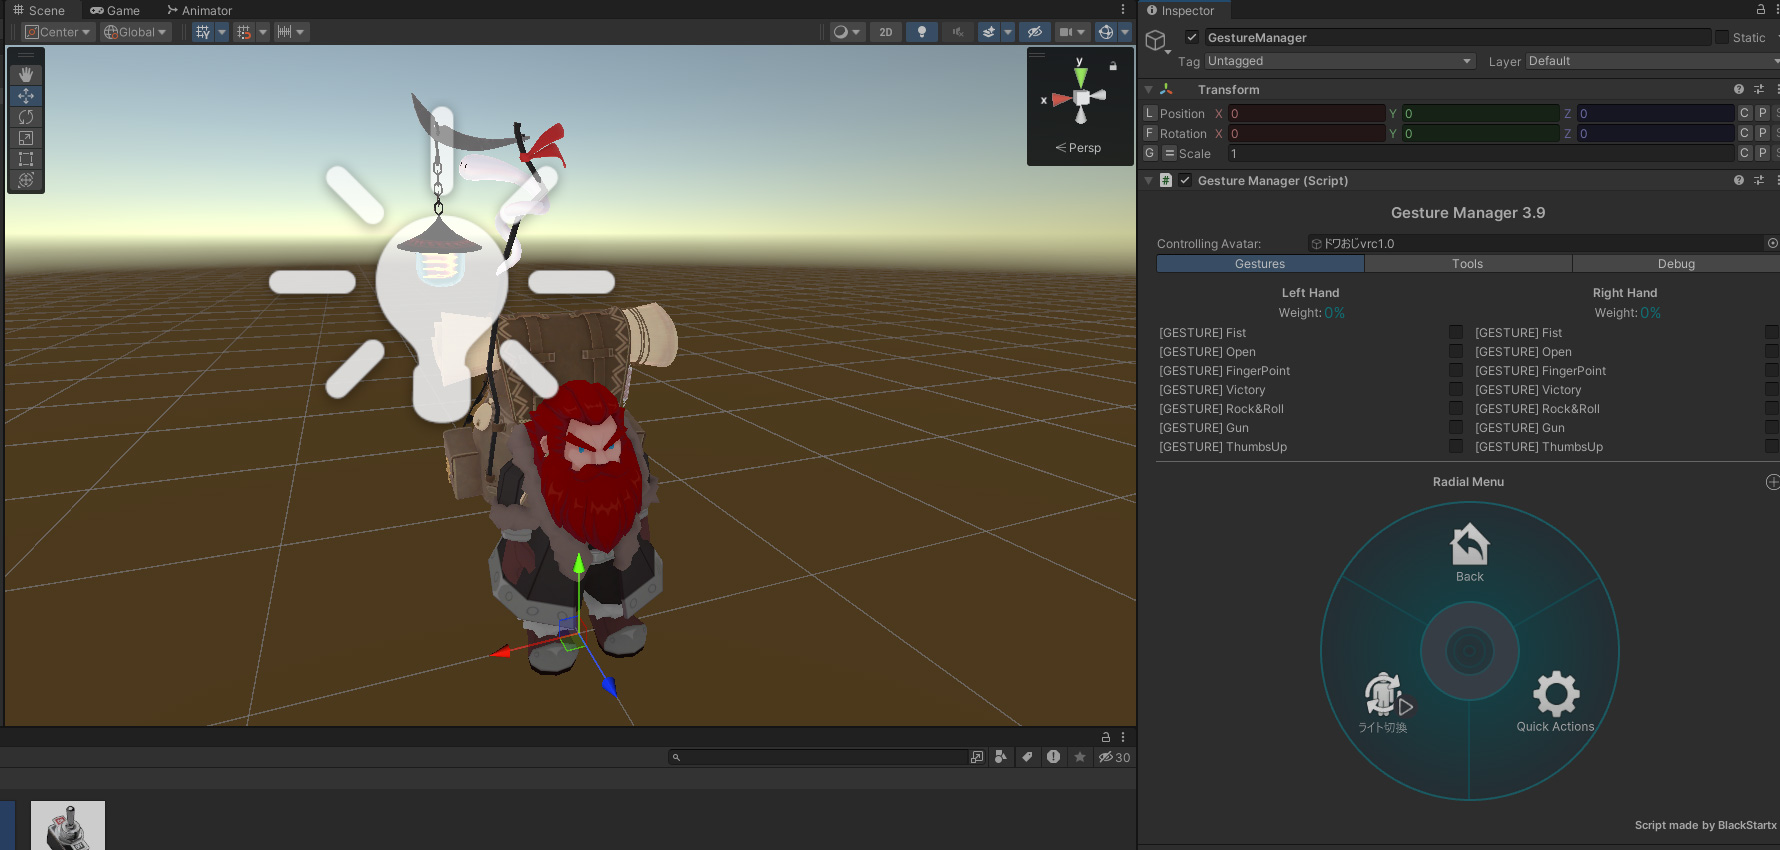Select the Hand view tool
Viewport: 1780px width, 850px height.
click(26, 75)
